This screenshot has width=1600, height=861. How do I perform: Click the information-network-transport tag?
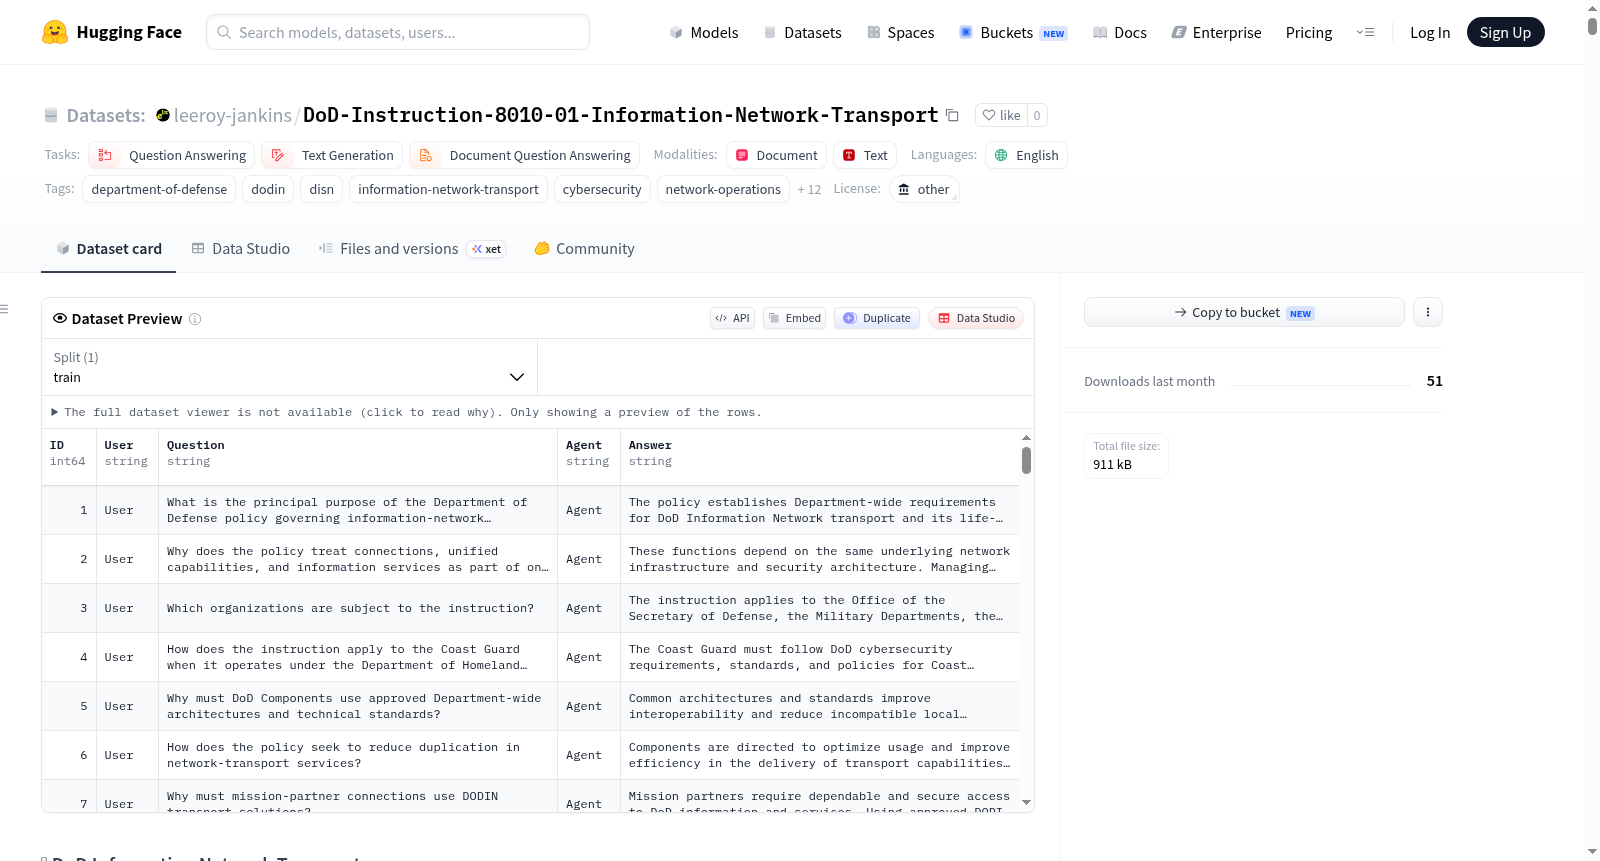click(448, 189)
